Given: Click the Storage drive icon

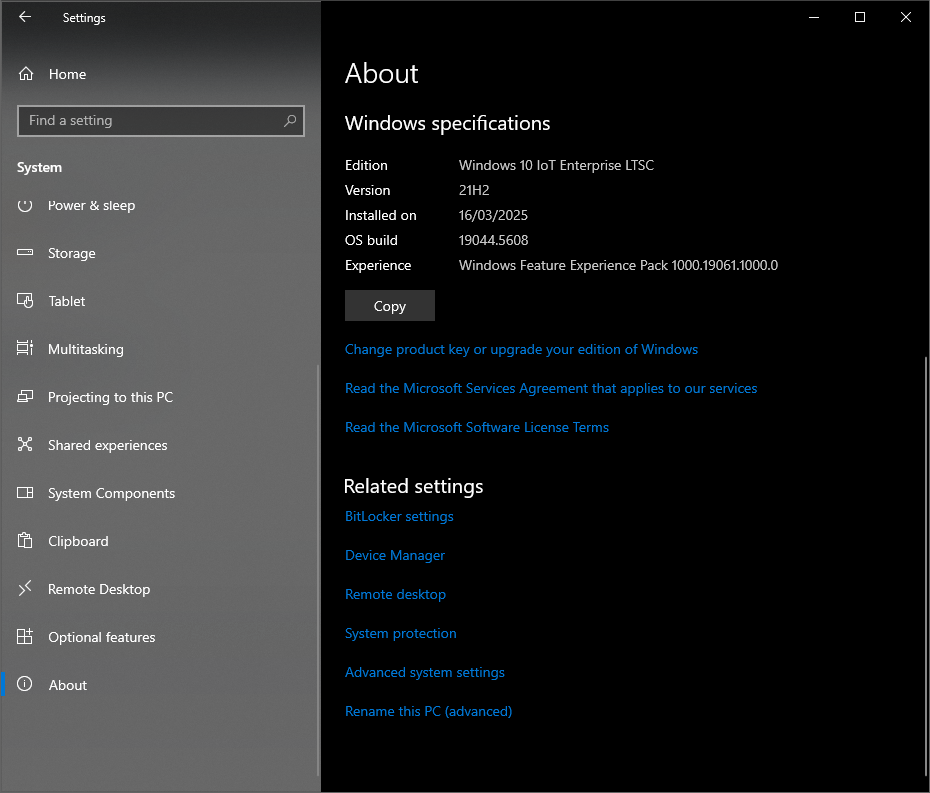Looking at the screenshot, I should tap(26, 253).
